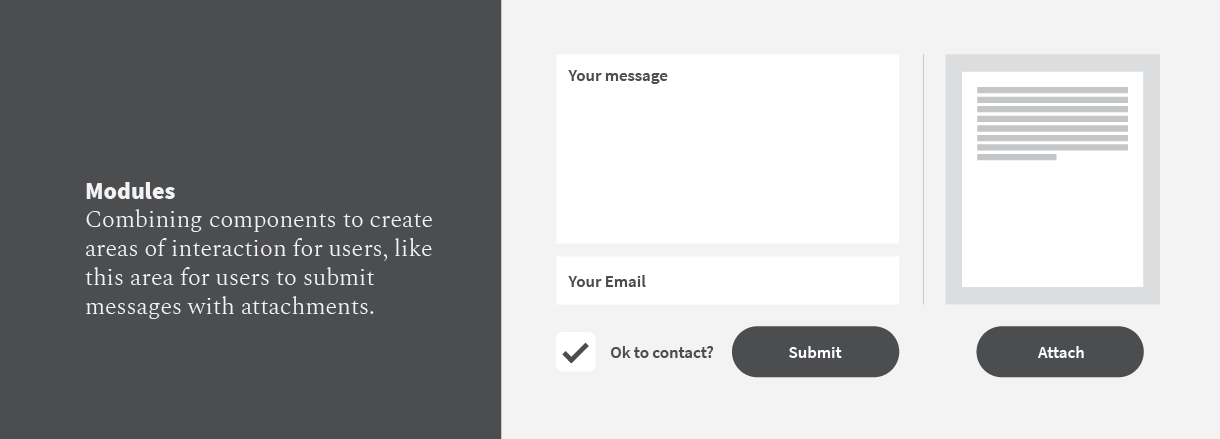This screenshot has height=439, width=1220.
Task: Click the gray text lines on the document page
Action: click(x=1052, y=120)
